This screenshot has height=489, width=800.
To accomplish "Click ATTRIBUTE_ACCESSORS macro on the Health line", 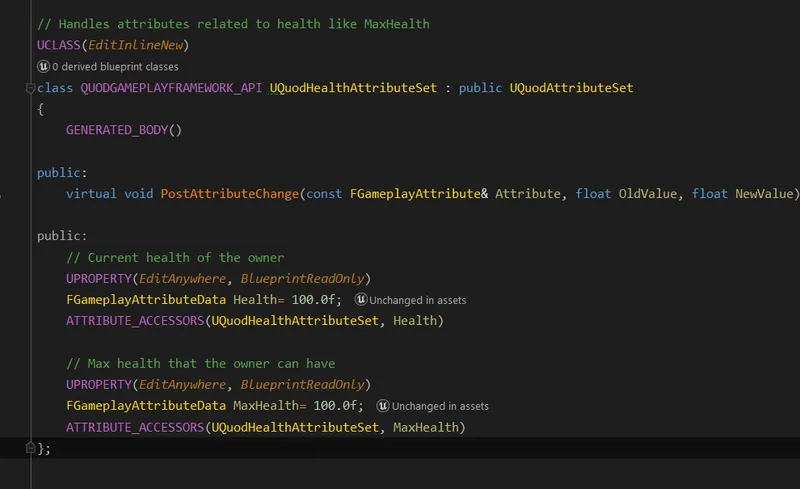I will point(135,321).
